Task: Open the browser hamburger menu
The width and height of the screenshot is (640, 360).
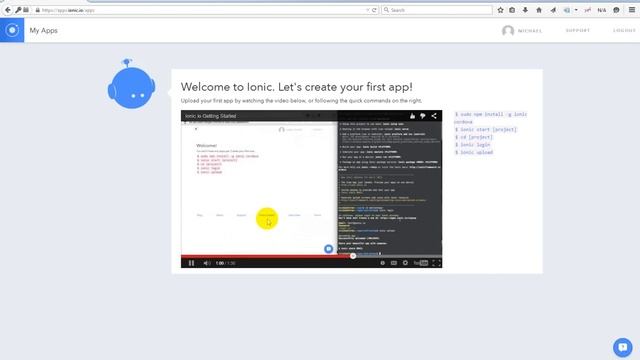Action: pyautogui.click(x=631, y=10)
